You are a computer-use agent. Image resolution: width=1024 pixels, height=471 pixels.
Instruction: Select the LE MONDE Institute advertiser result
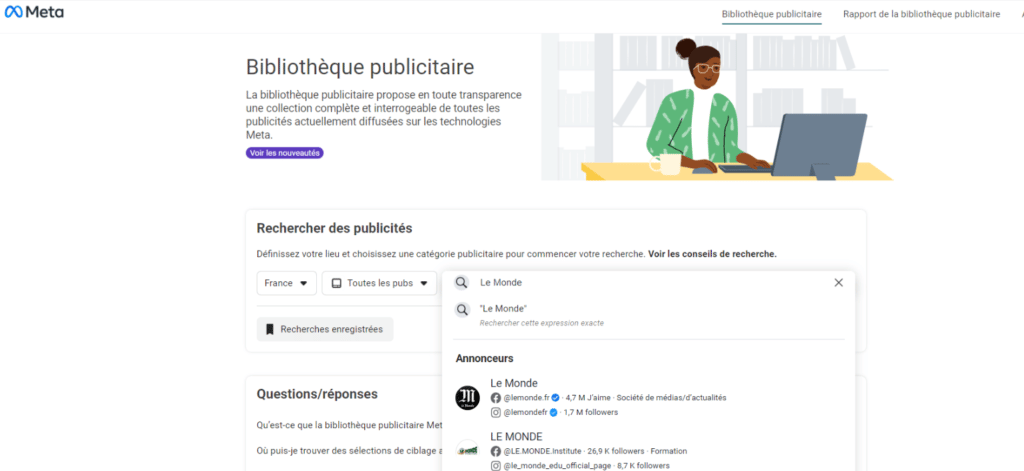(x=648, y=451)
